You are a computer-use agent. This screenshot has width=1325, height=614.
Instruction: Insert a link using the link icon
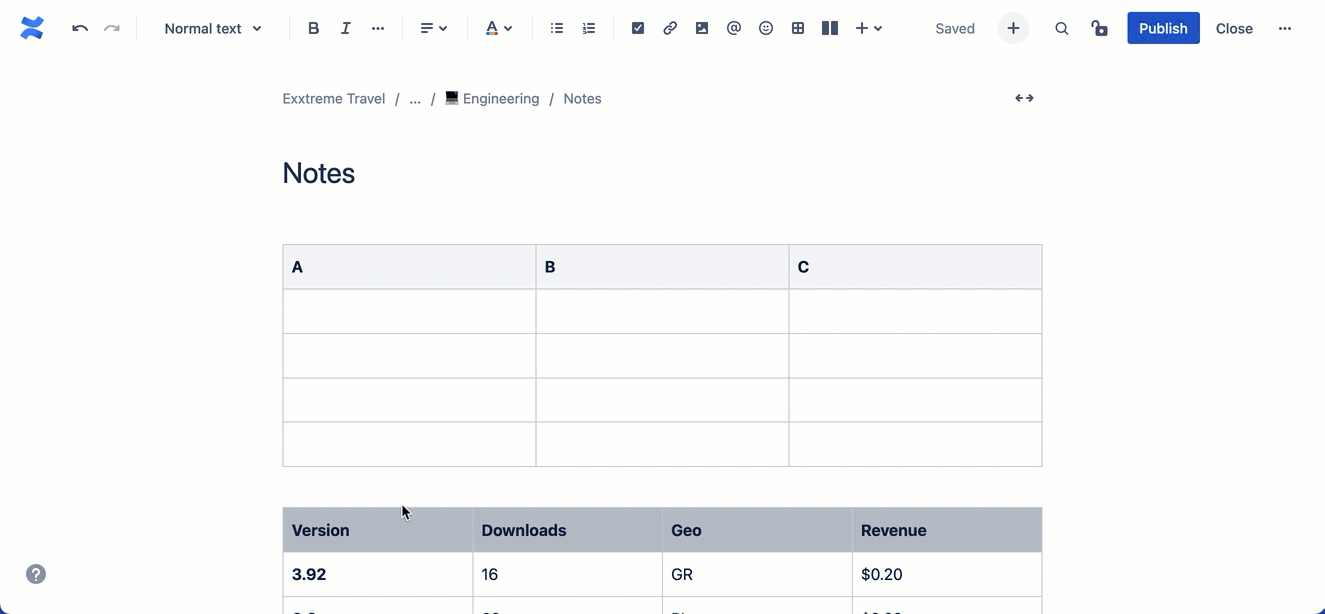(669, 28)
